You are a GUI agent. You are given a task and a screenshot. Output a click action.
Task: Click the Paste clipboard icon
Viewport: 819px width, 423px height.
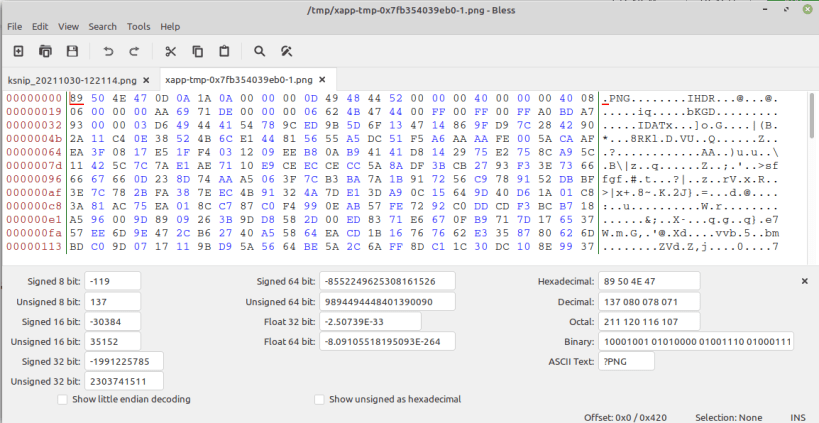click(224, 51)
